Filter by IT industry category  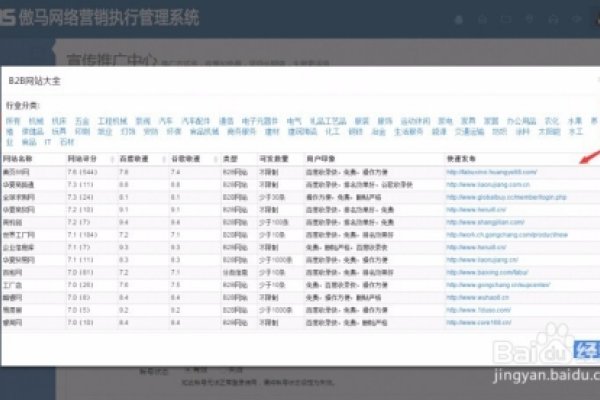coord(47,142)
